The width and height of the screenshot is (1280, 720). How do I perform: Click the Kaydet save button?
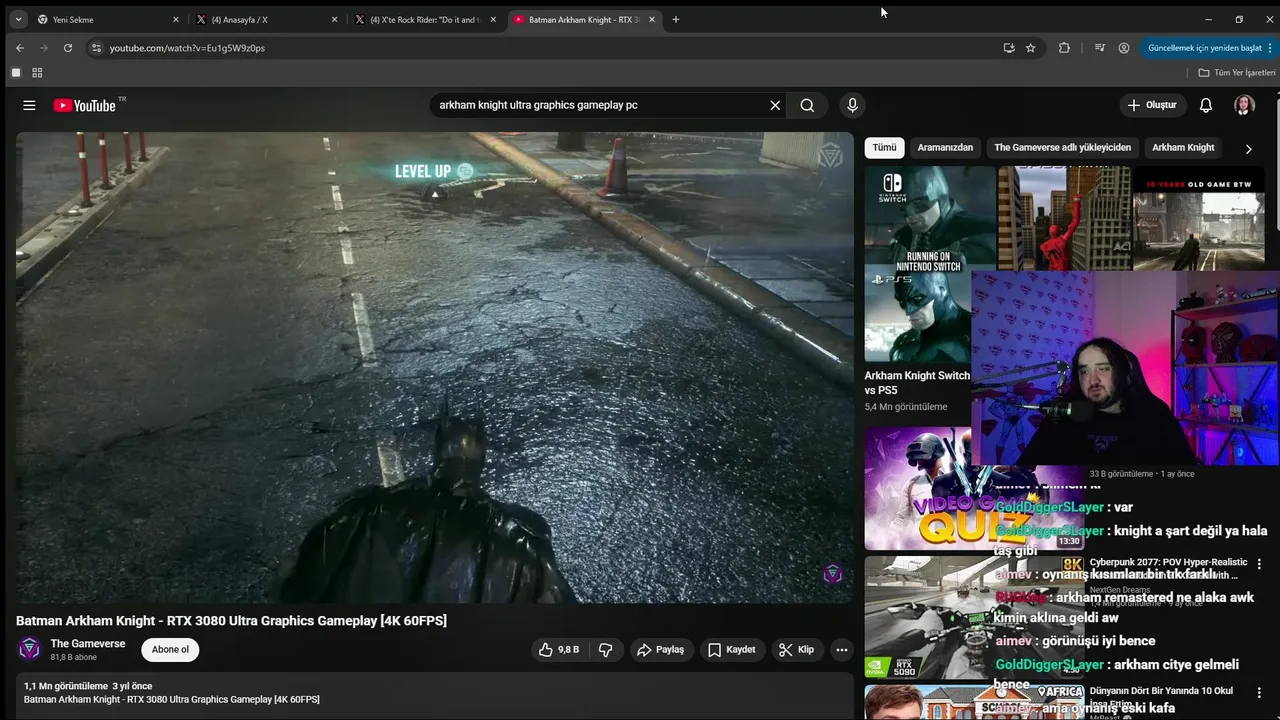pyautogui.click(x=731, y=650)
